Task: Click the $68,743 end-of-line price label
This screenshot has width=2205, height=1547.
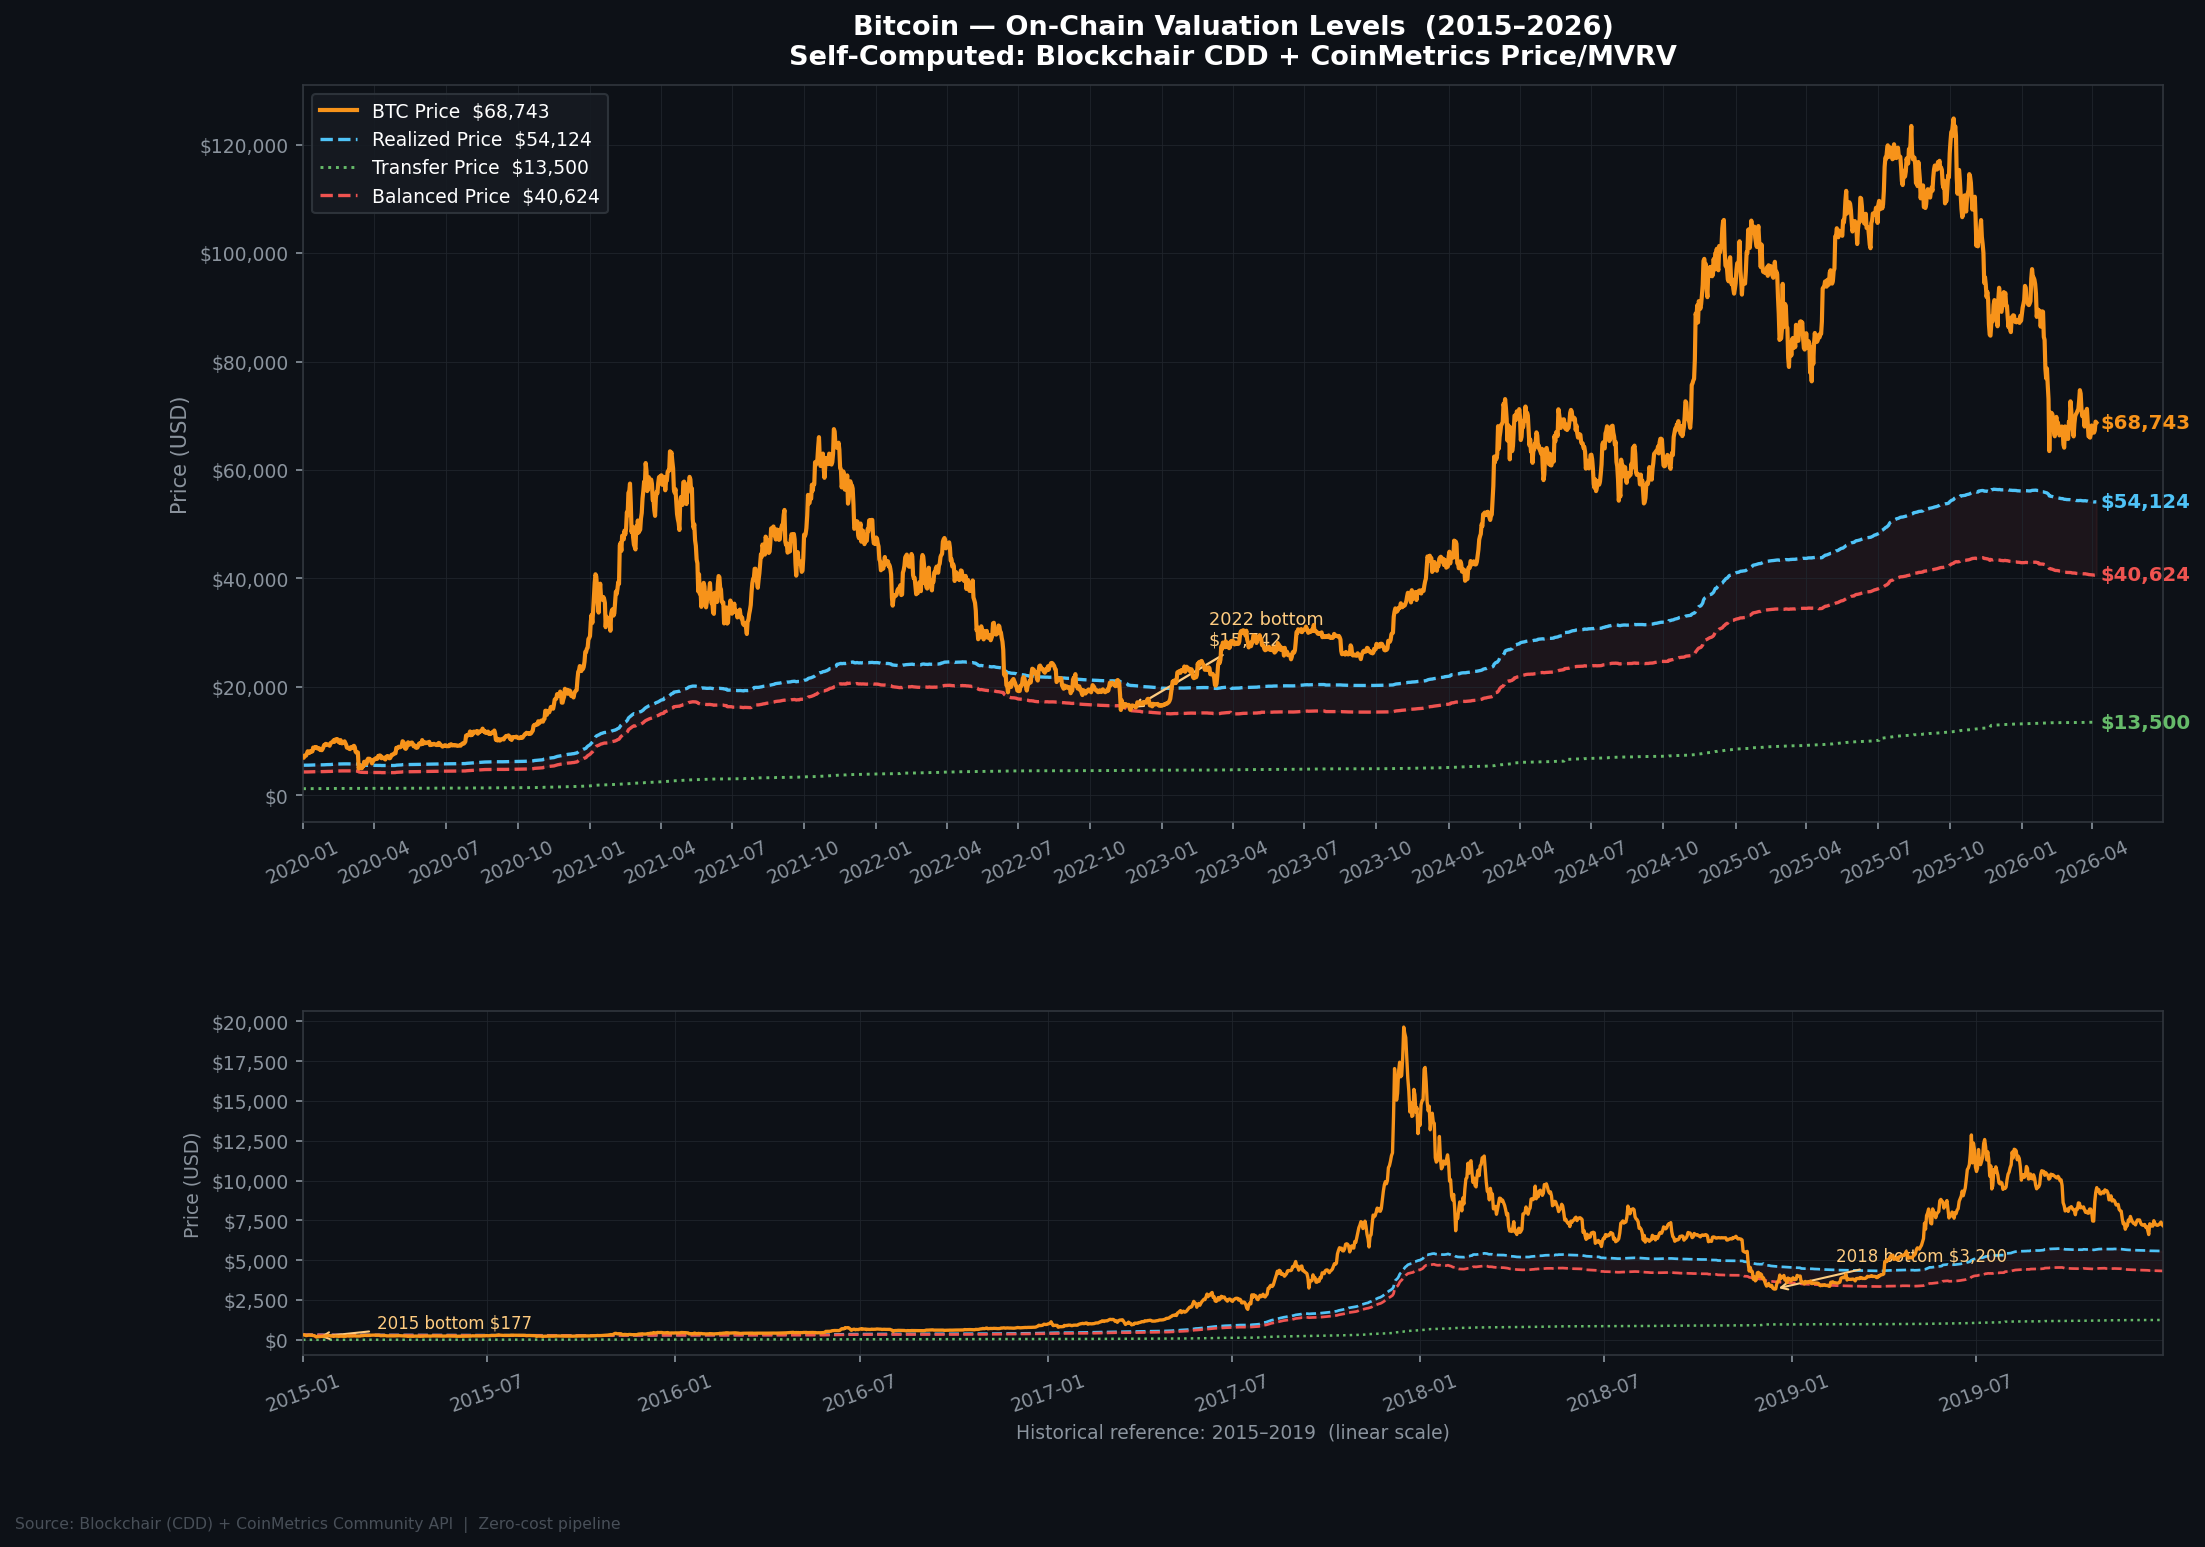Action: 2144,422
